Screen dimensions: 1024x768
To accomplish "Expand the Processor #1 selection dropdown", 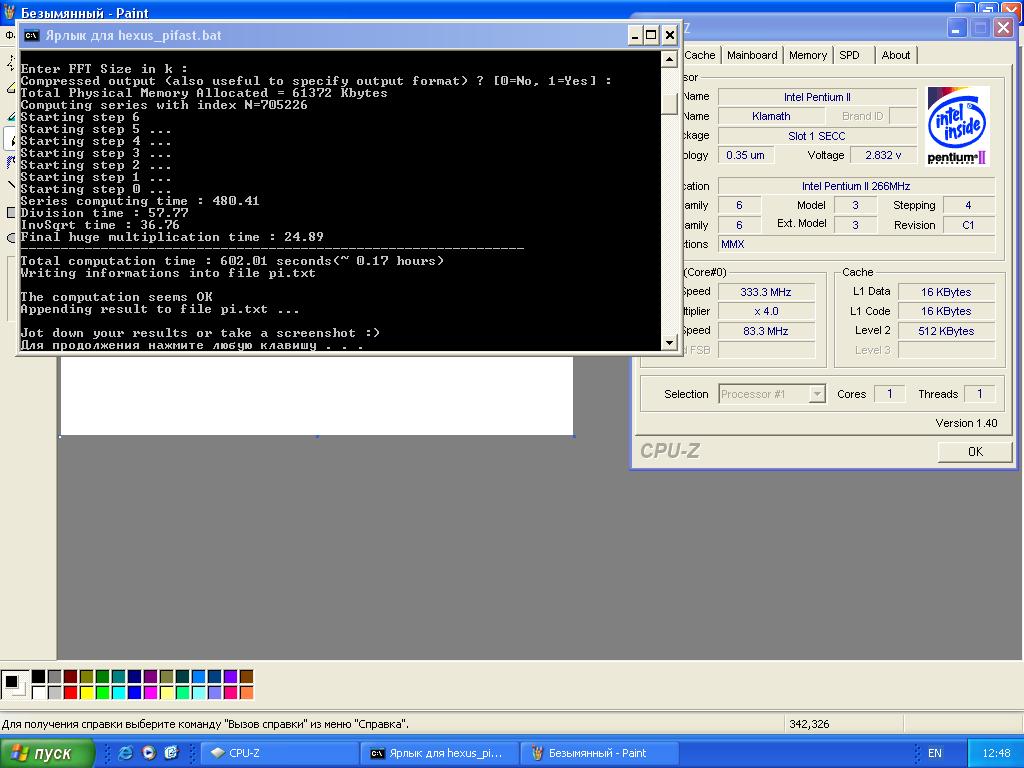I will coord(816,394).
